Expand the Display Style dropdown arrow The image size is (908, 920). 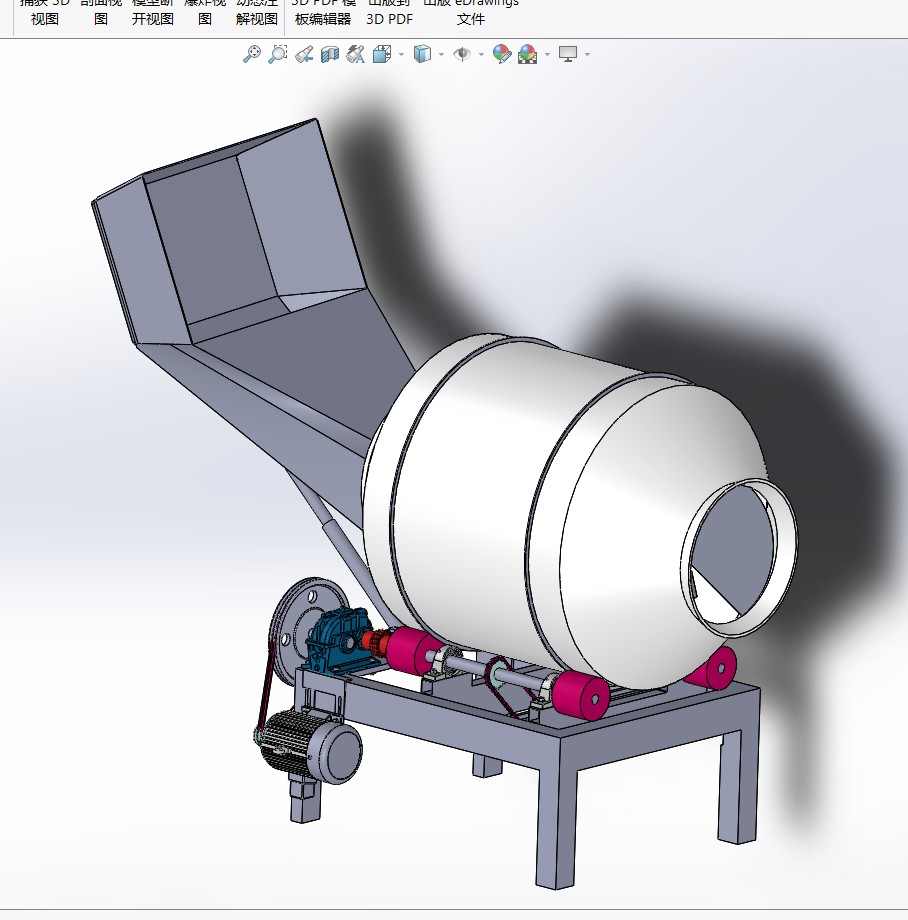pyautogui.click(x=441, y=55)
